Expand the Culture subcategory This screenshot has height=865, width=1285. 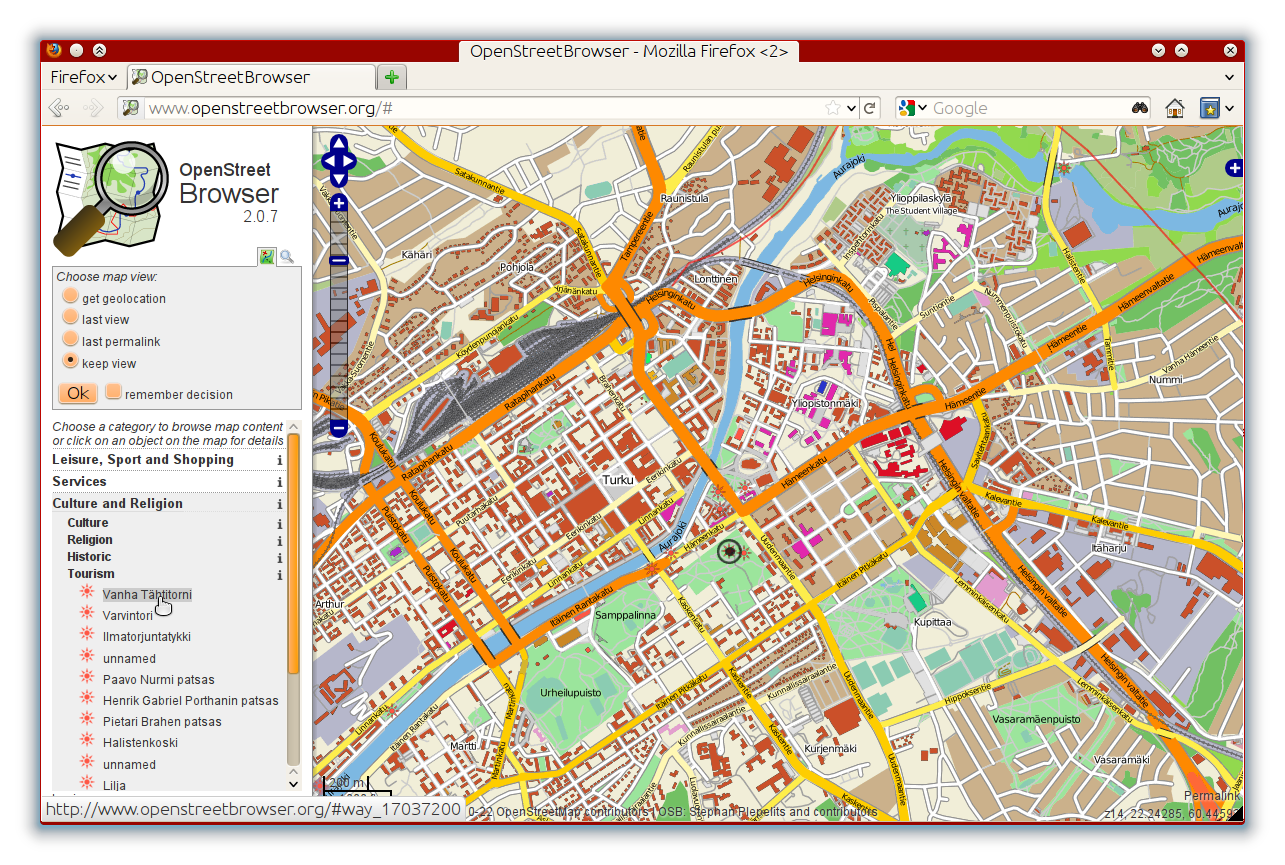pyautogui.click(x=88, y=523)
